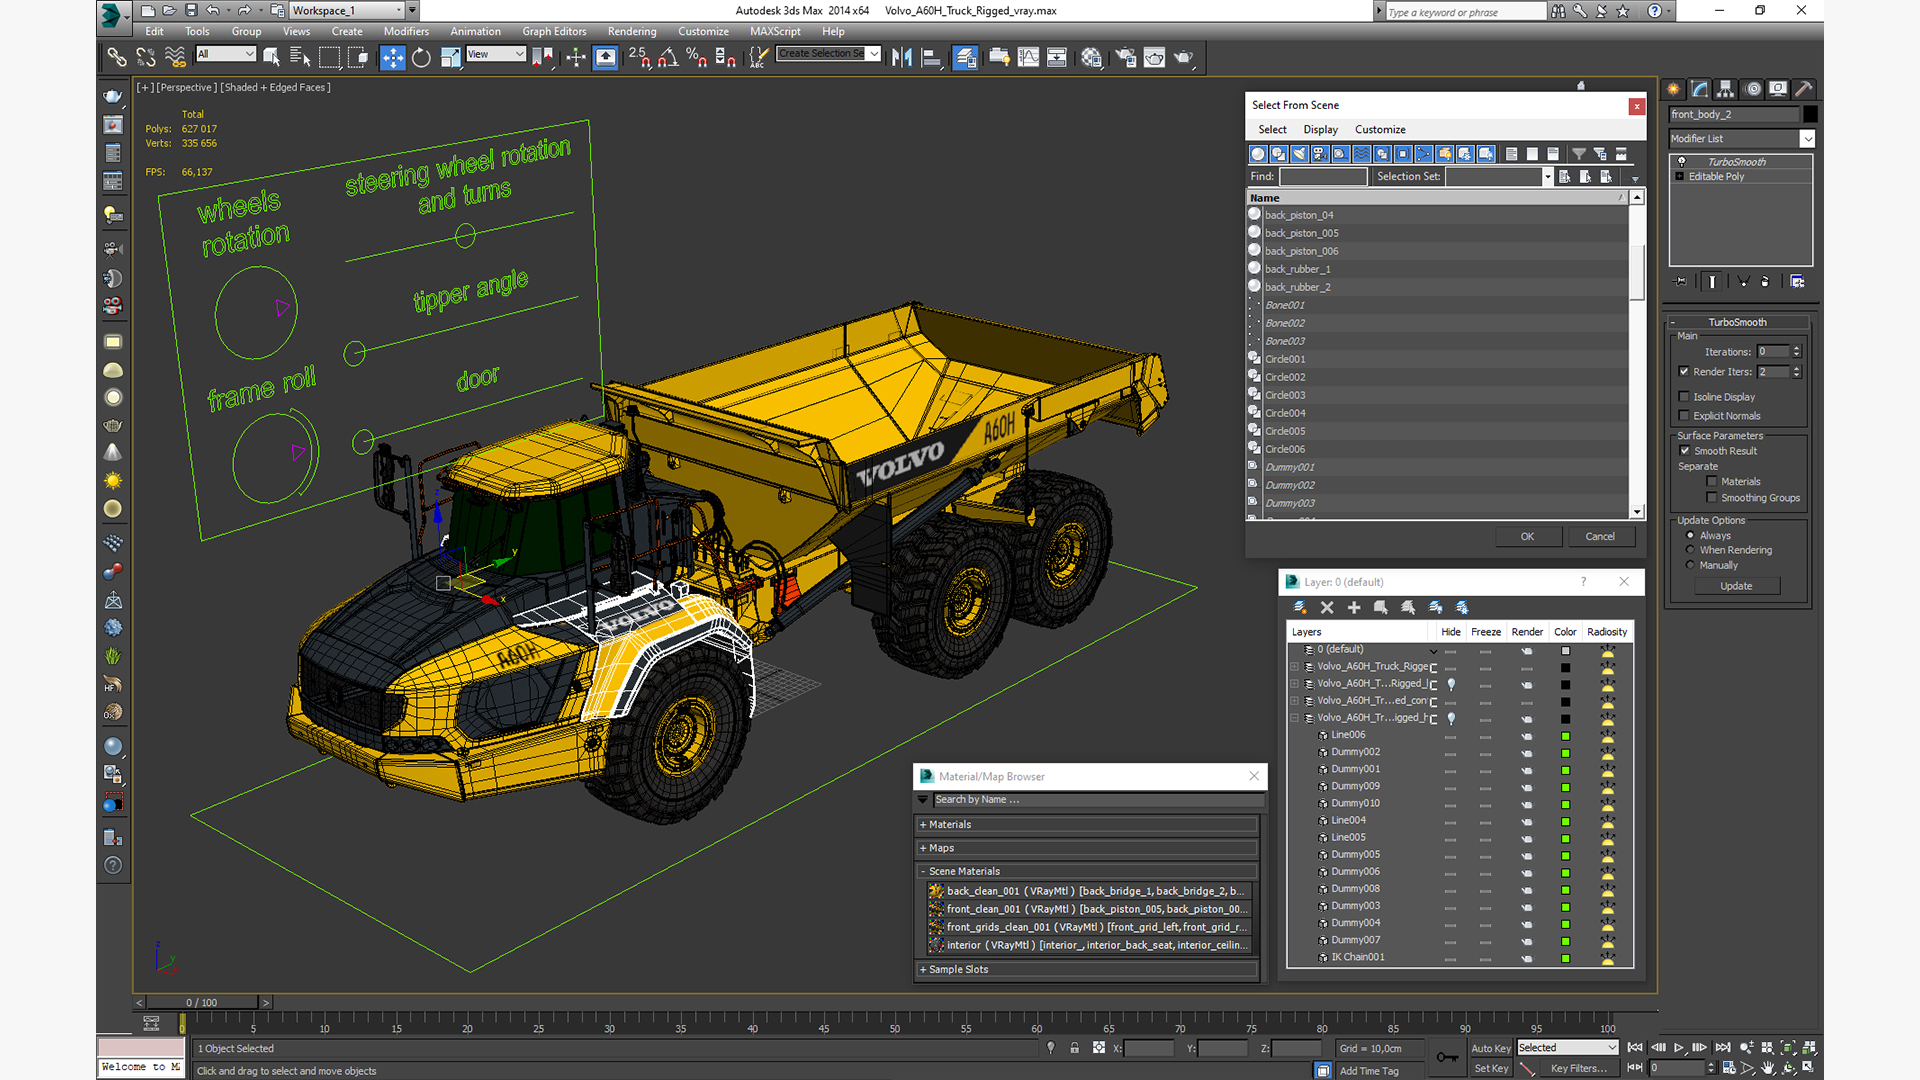Activate the Select and Move tool
This screenshot has width=1920, height=1080.
pos(392,57)
